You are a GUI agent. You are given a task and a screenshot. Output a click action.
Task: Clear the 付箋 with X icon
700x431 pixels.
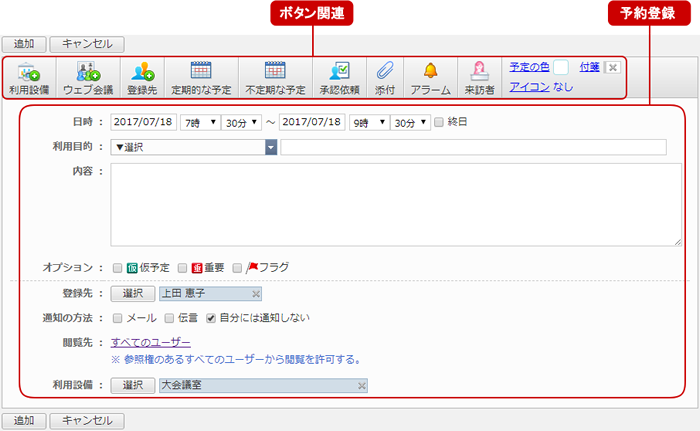pyautogui.click(x=612, y=67)
